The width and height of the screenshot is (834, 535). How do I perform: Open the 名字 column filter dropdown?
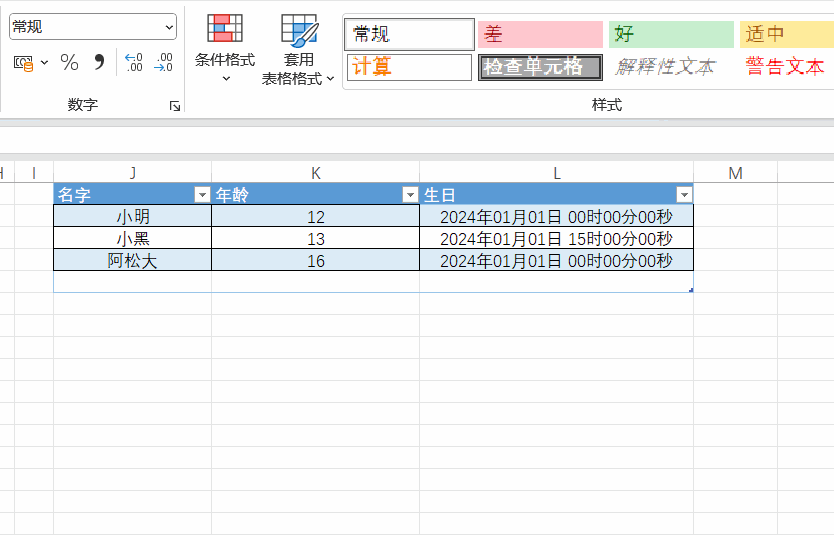202,195
